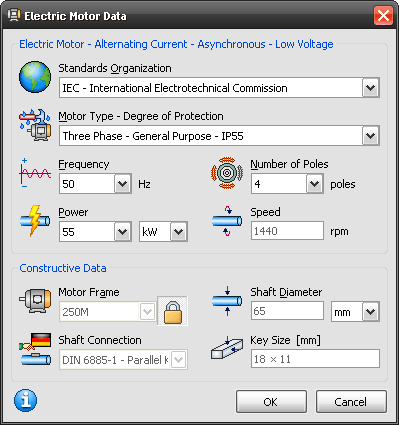Confirm with the OK button
The width and height of the screenshot is (399, 425).
pyautogui.click(x=271, y=402)
